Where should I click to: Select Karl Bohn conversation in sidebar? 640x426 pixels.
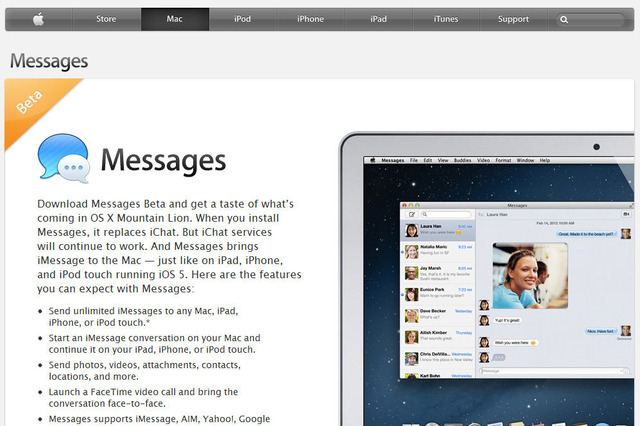click(438, 375)
